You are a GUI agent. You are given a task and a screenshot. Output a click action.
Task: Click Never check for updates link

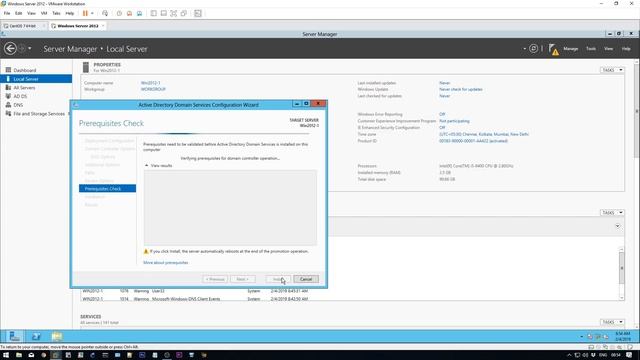pos(461,89)
